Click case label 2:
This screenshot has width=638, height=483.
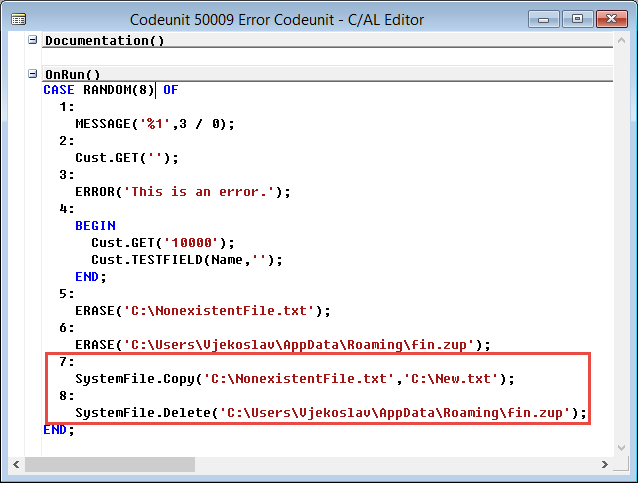(x=67, y=141)
